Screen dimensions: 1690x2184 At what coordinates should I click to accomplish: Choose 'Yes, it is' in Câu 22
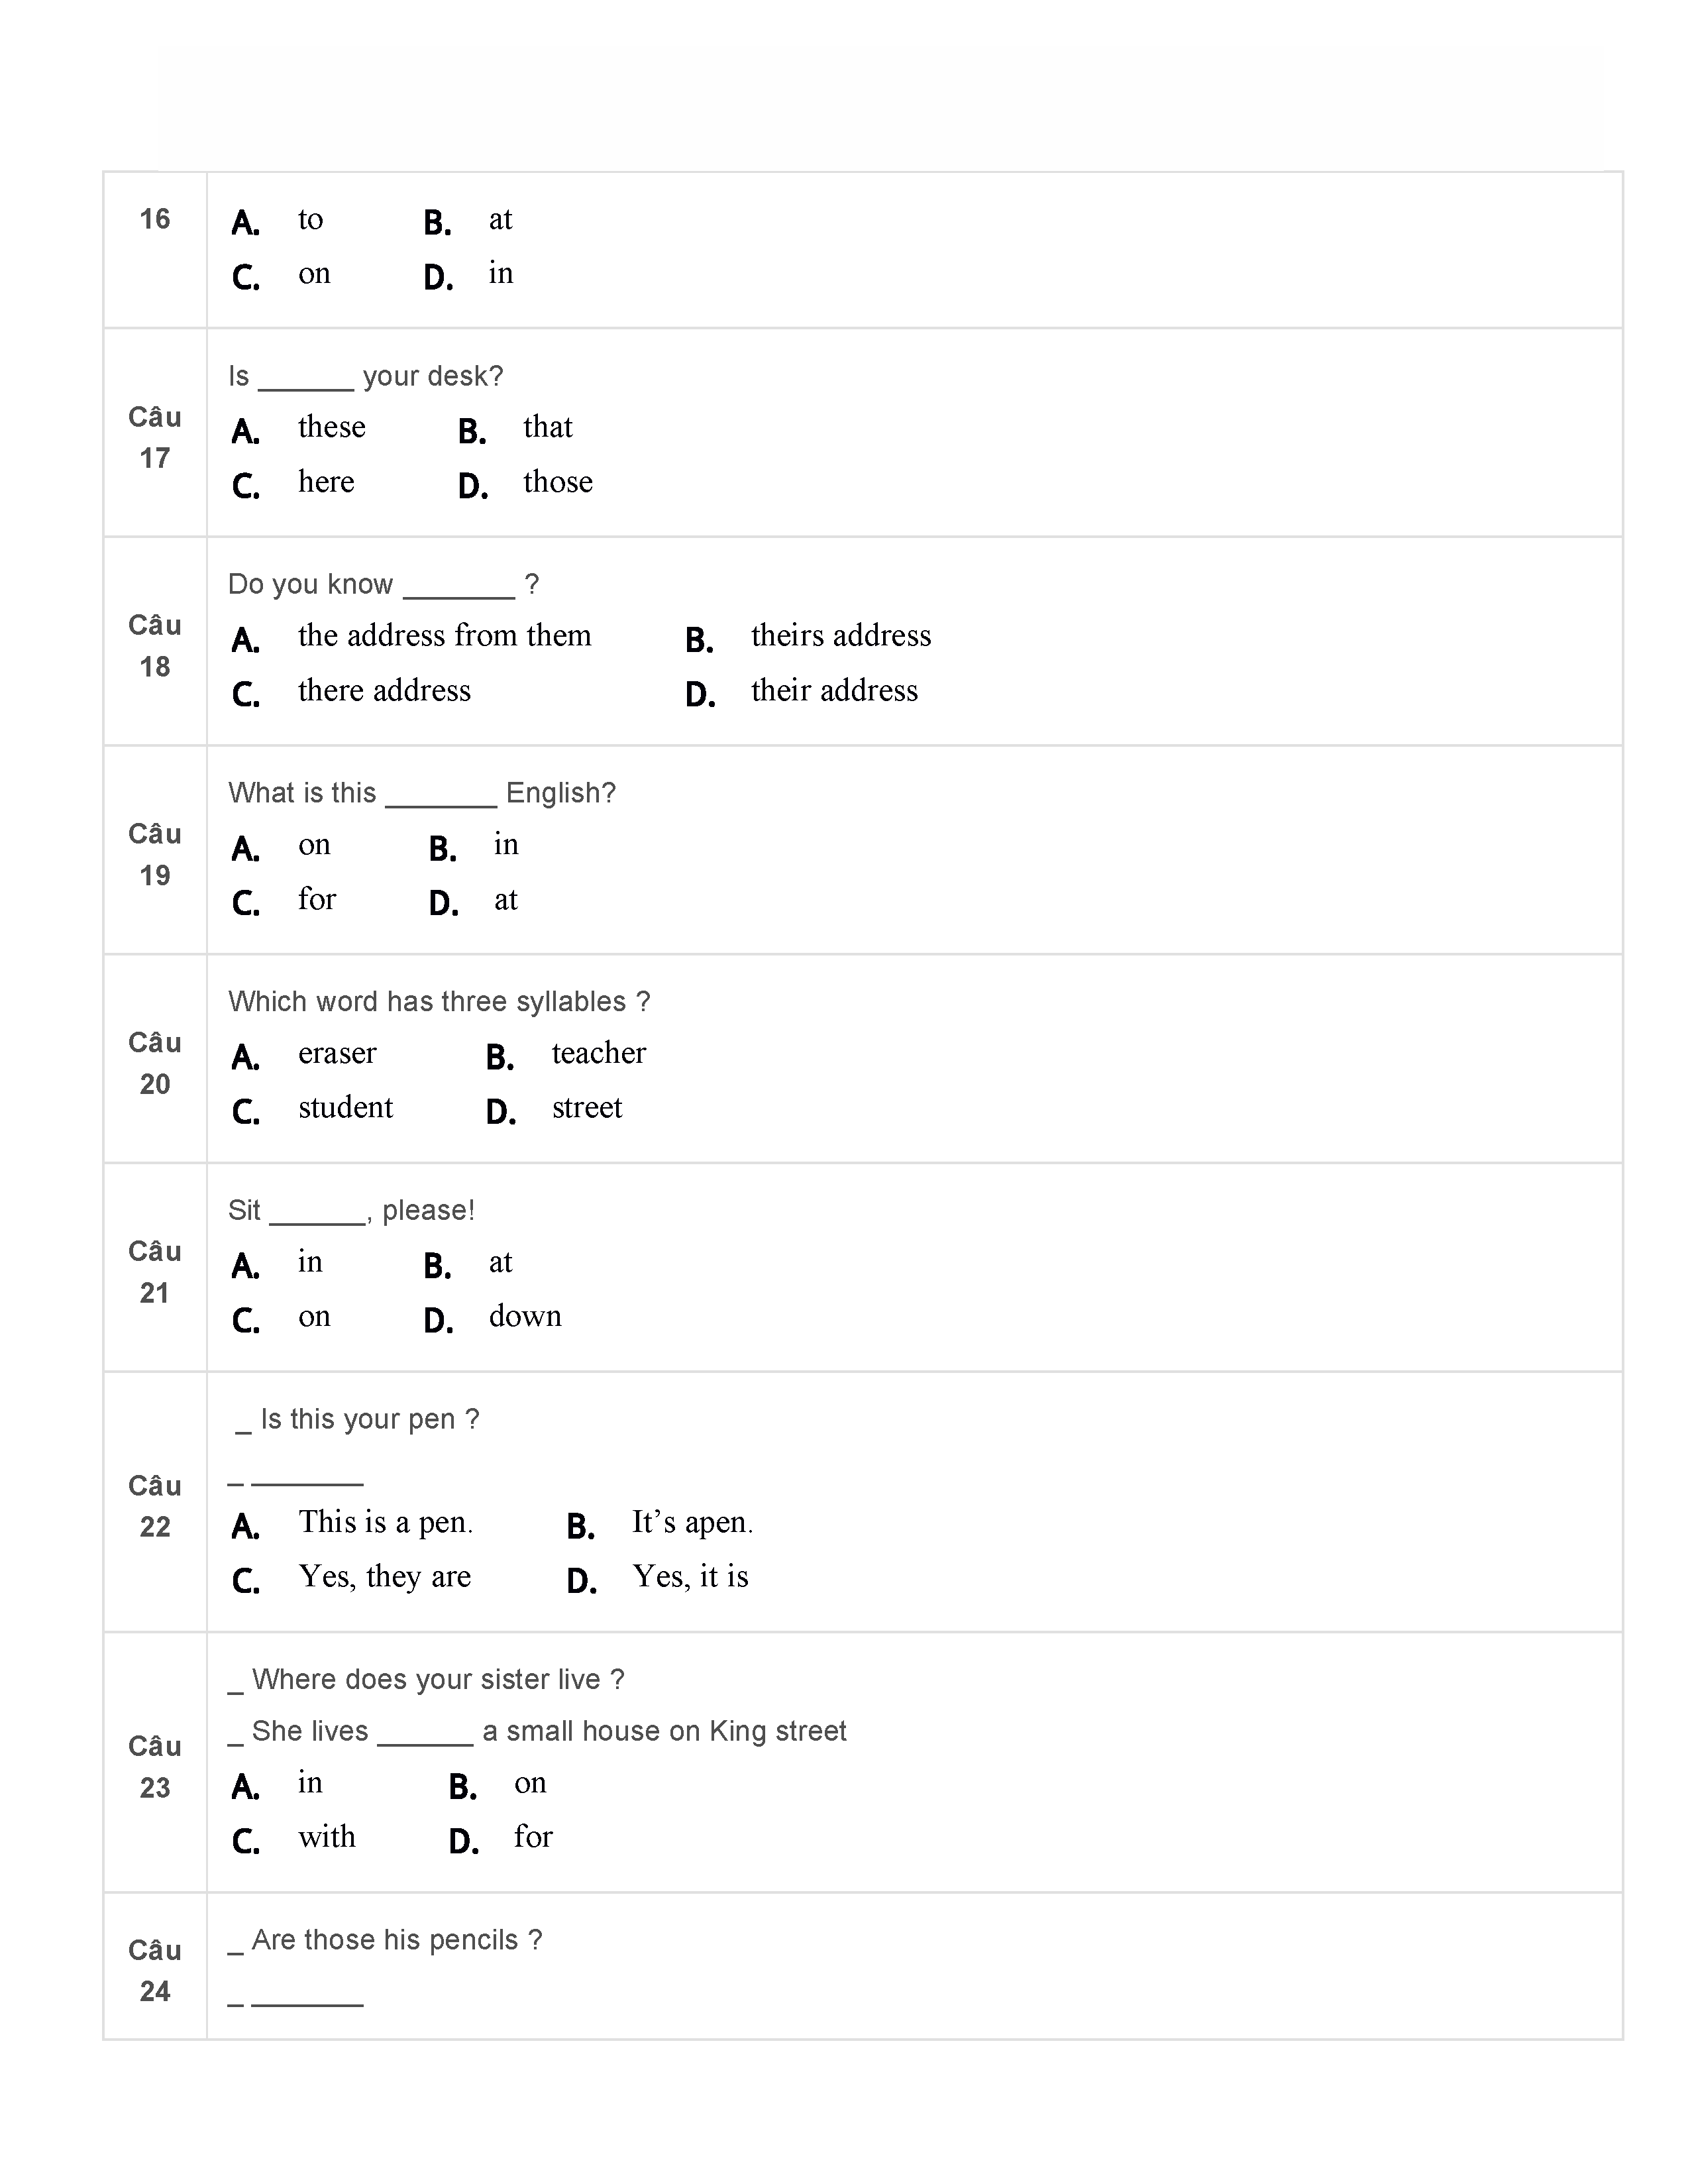690,1577
